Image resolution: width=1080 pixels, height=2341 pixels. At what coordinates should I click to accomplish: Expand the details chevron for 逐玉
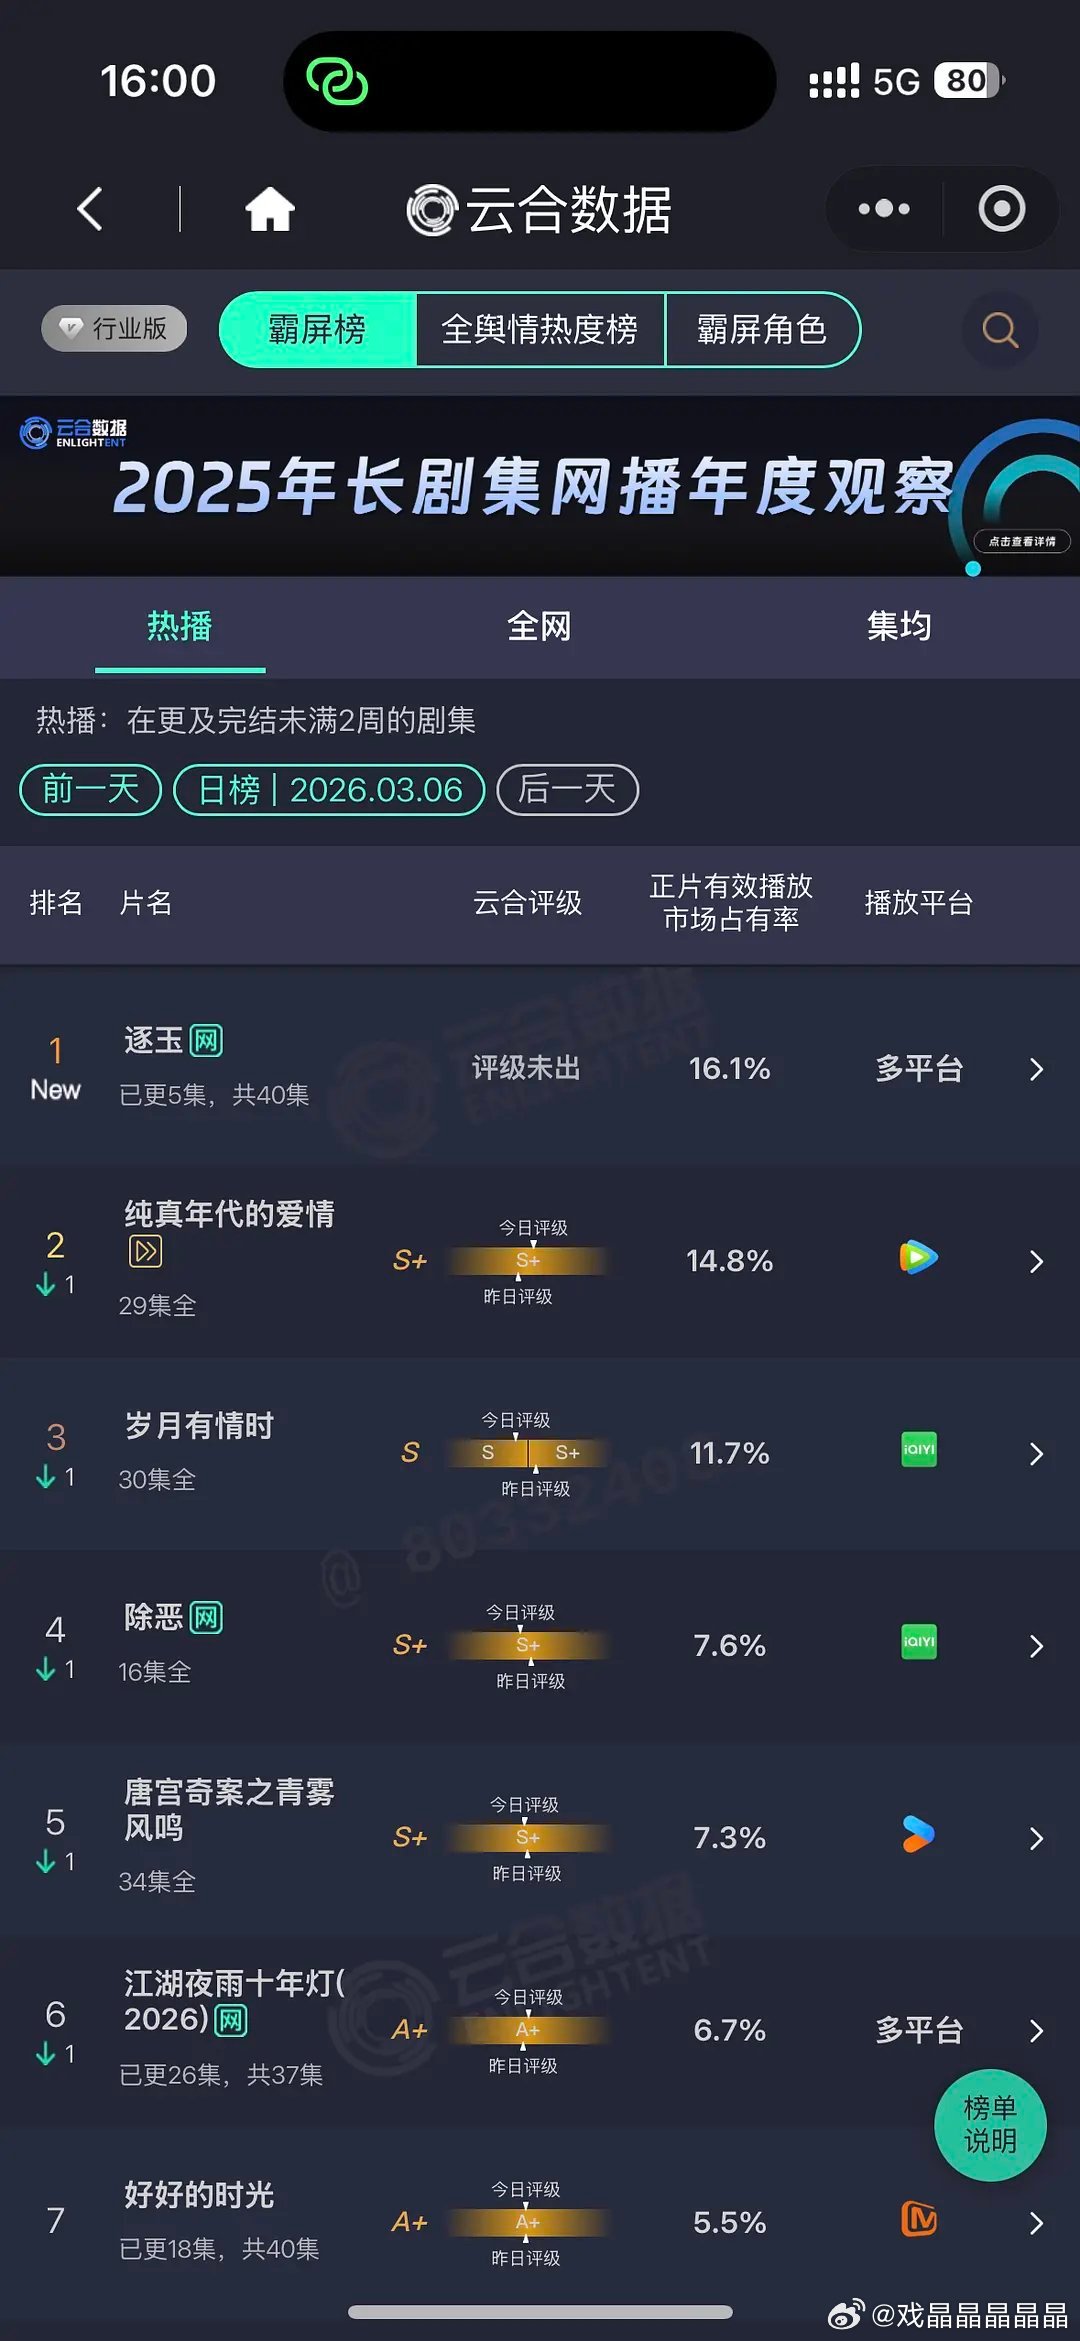(1037, 1069)
